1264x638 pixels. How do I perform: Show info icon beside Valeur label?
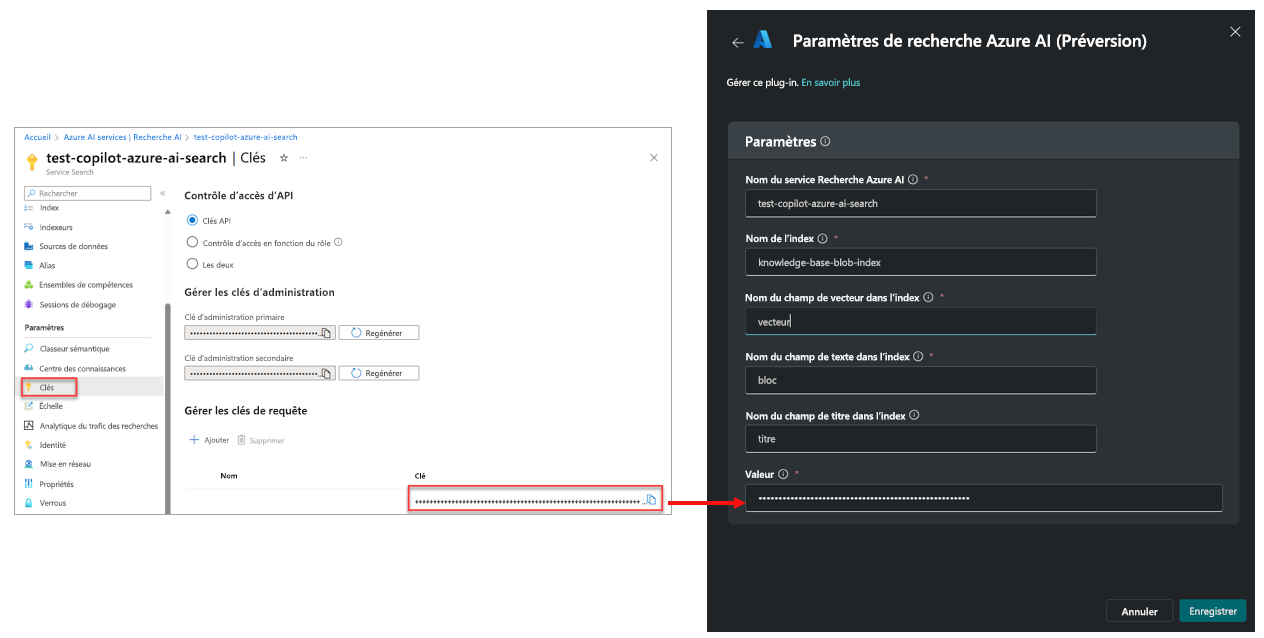tap(783, 474)
